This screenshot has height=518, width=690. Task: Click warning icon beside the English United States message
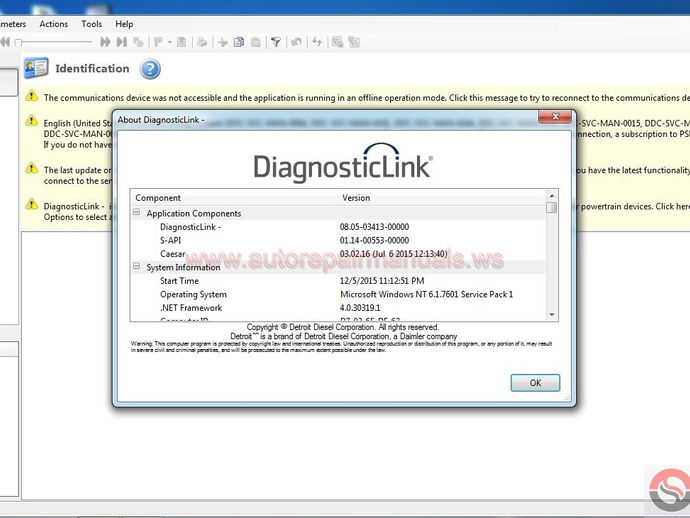(x=32, y=120)
